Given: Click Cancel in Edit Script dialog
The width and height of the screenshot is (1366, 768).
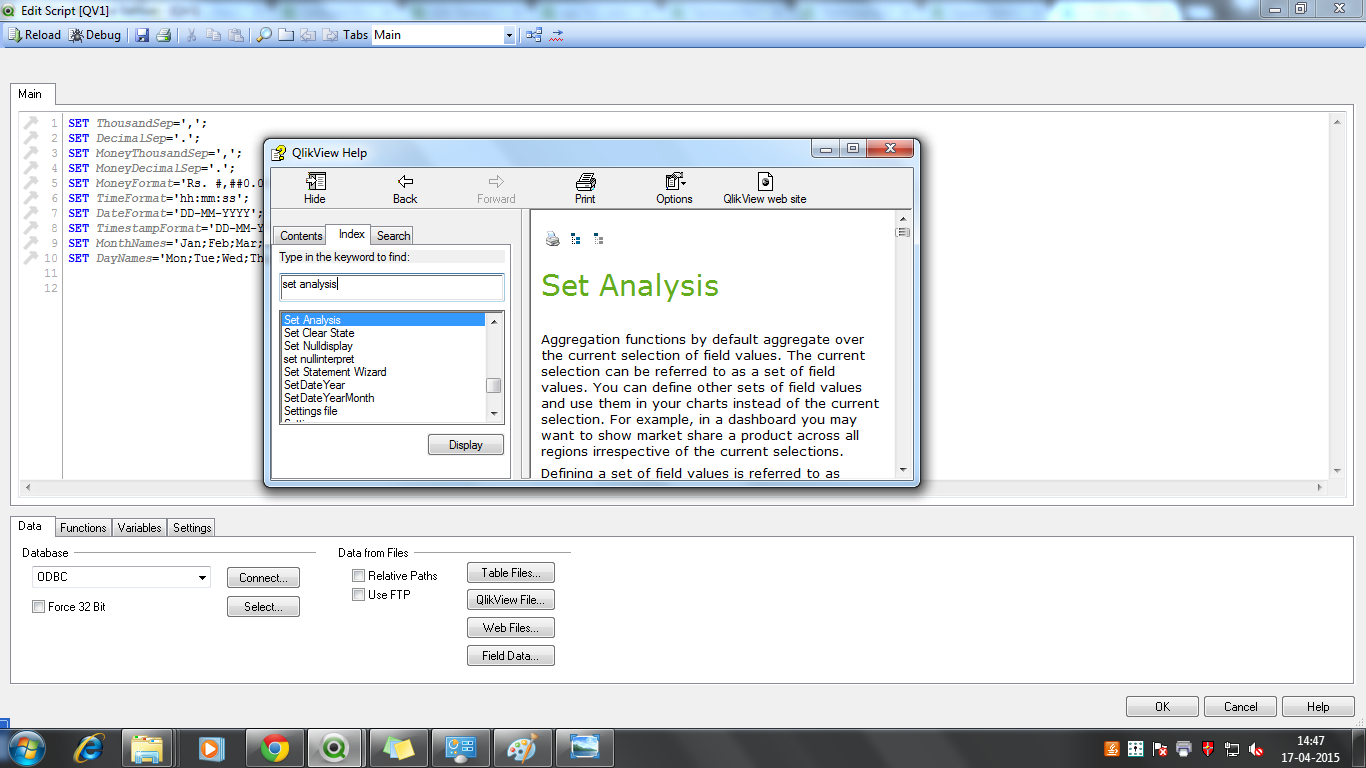Looking at the screenshot, I should [x=1240, y=706].
